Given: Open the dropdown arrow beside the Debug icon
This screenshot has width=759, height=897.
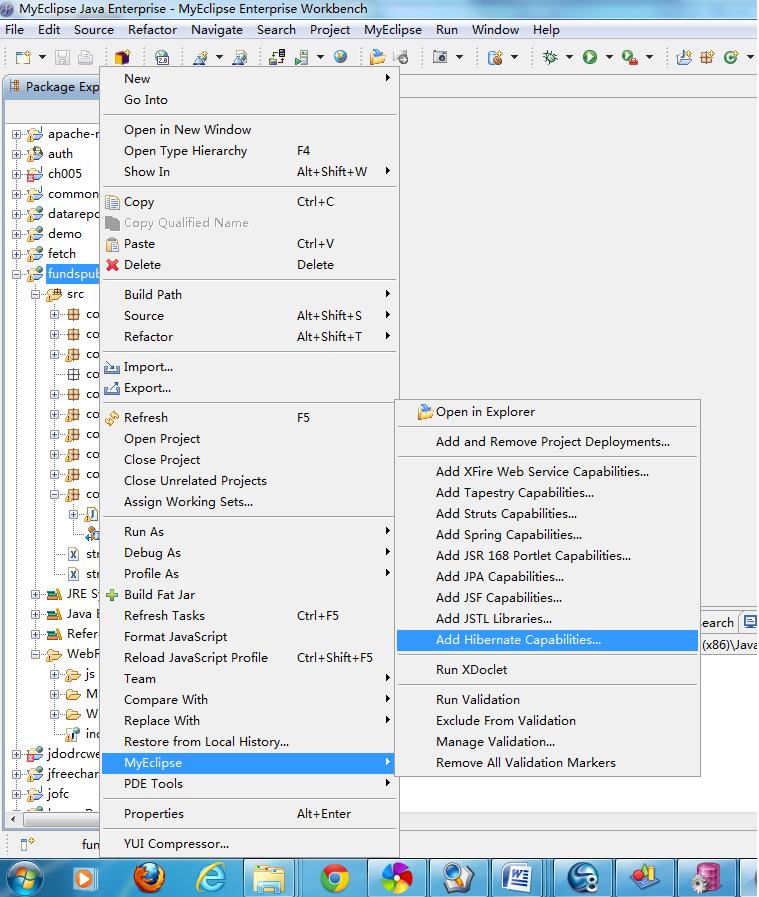Looking at the screenshot, I should pos(569,57).
